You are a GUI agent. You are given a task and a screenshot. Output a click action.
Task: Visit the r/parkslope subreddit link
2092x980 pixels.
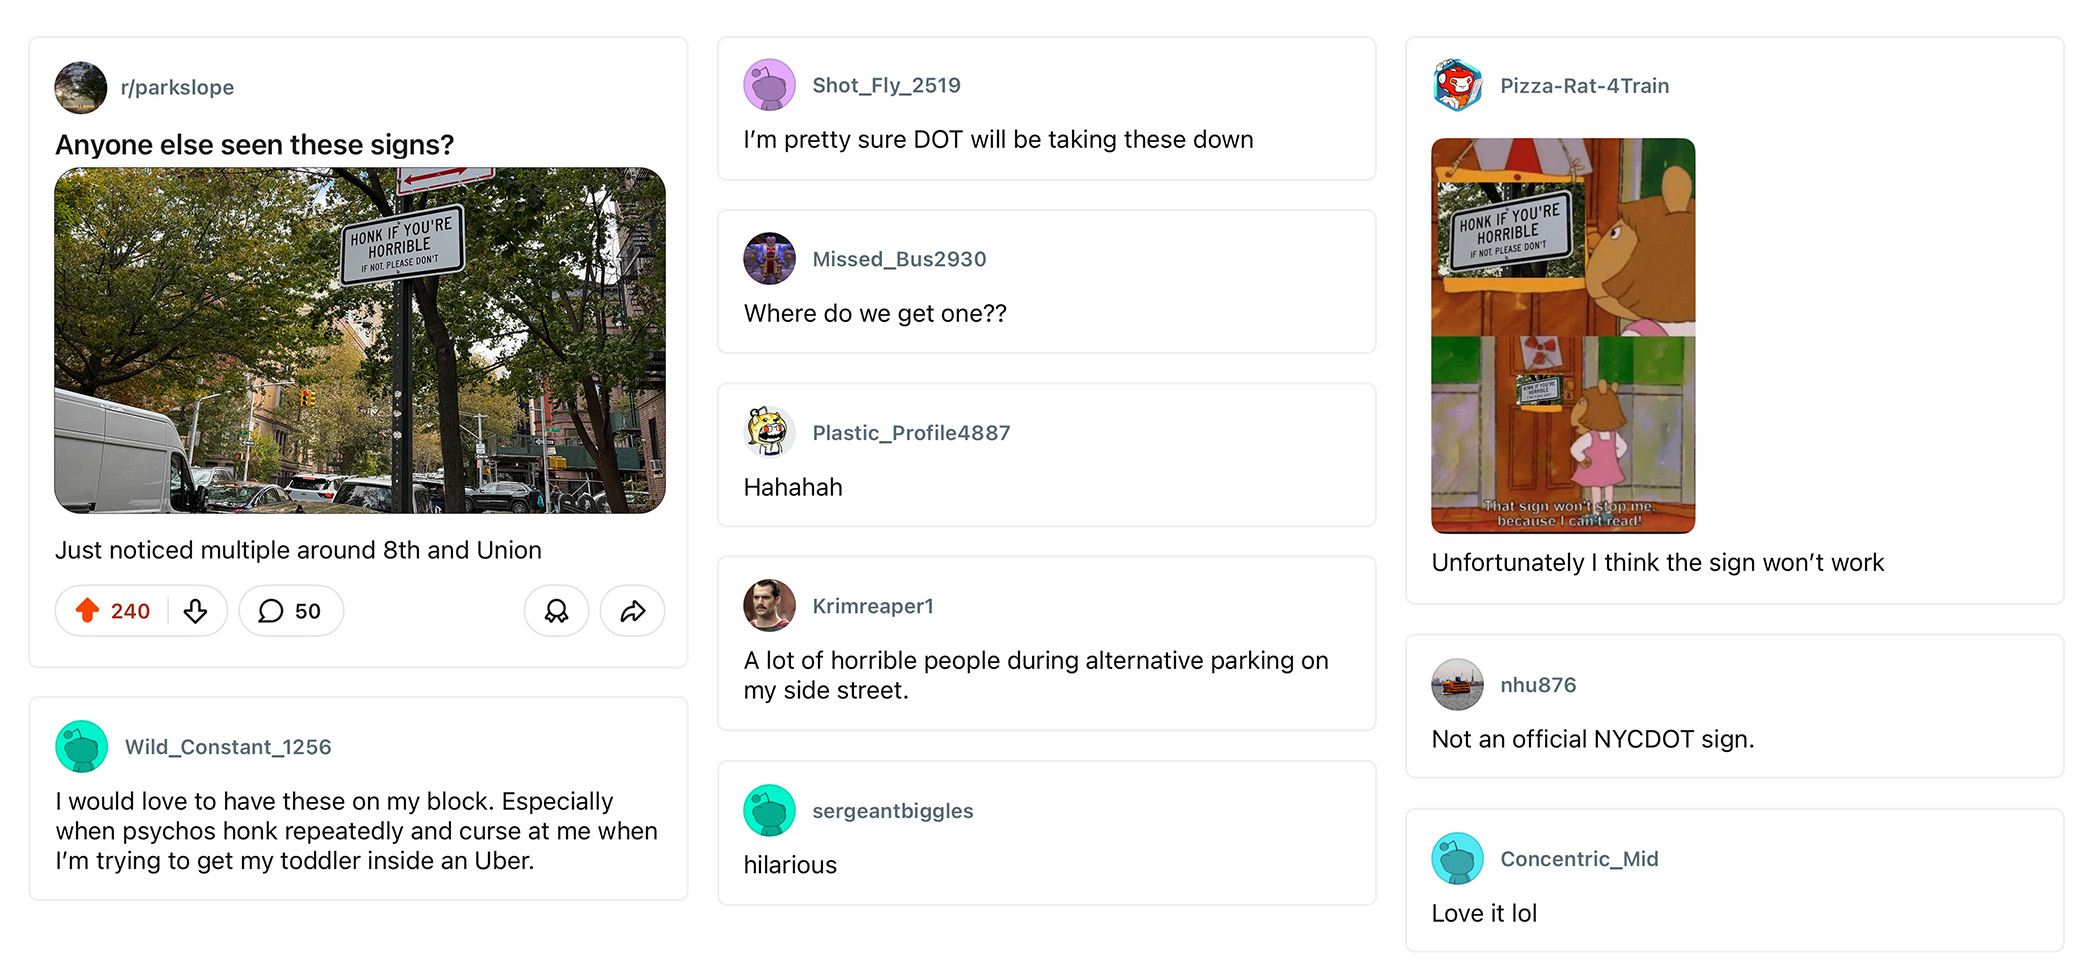click(x=177, y=88)
